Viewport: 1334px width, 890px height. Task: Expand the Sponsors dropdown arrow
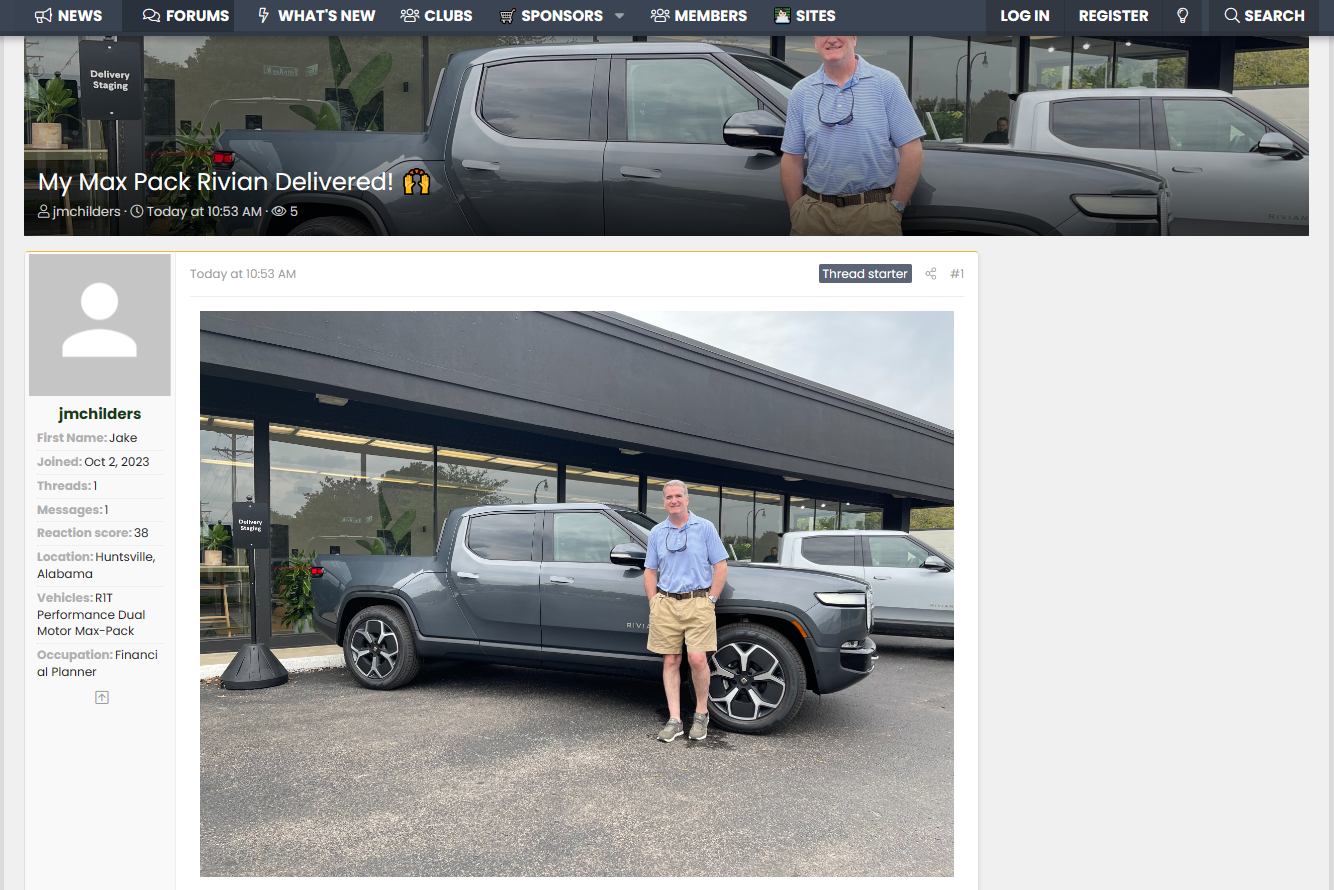coord(619,16)
